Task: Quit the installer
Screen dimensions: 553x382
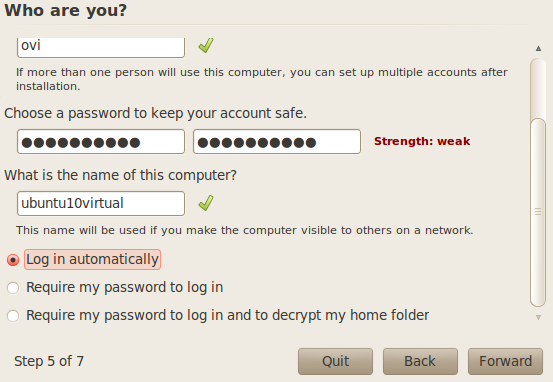Action: click(x=335, y=361)
